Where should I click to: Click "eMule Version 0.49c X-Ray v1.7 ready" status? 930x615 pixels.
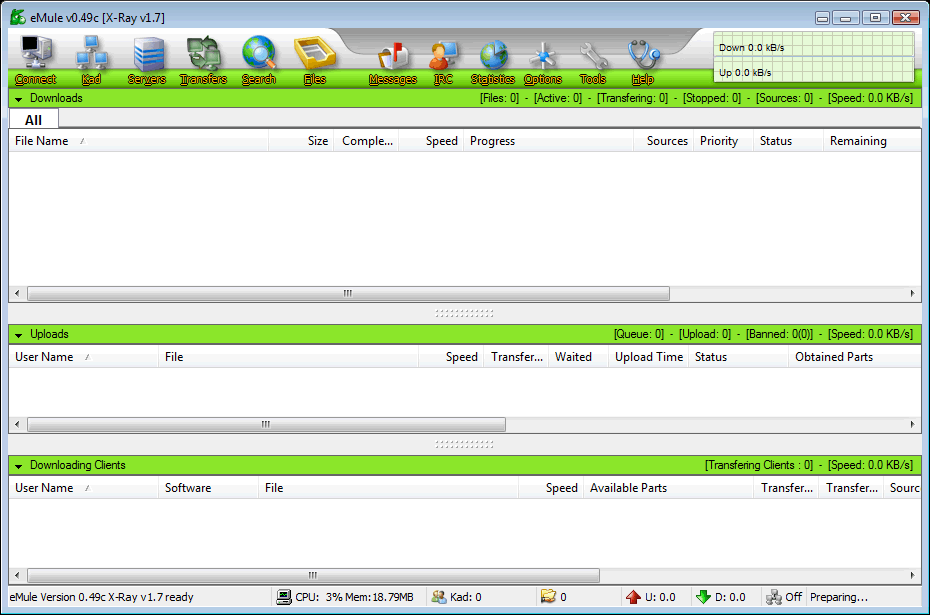click(x=101, y=597)
